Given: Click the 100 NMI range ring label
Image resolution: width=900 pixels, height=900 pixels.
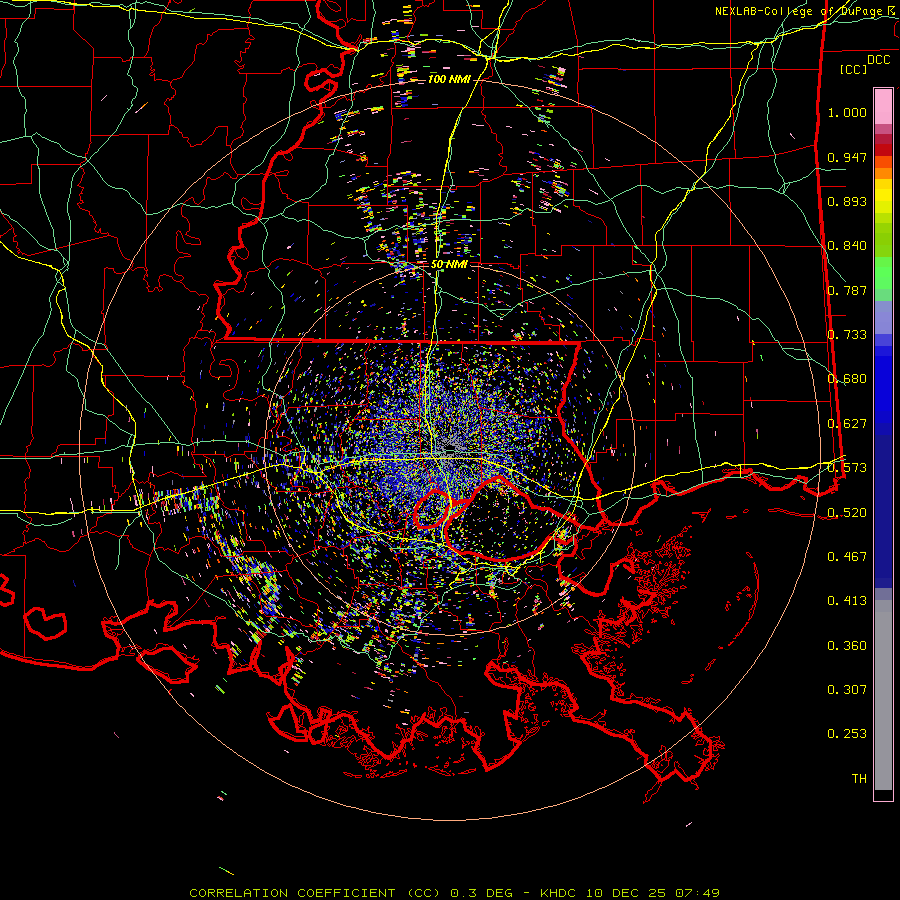Looking at the screenshot, I should pos(449,79).
